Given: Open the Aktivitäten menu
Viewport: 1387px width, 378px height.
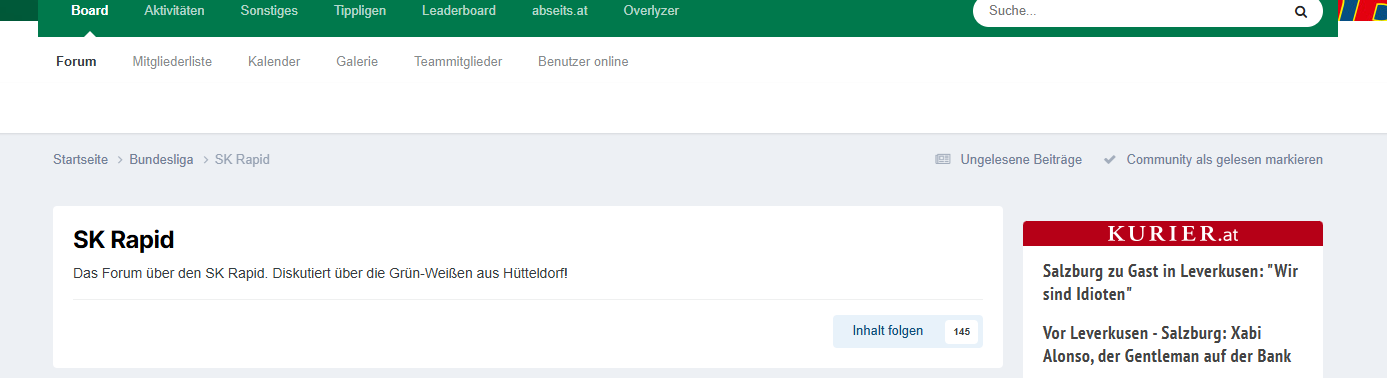Looking at the screenshot, I should coord(174,11).
